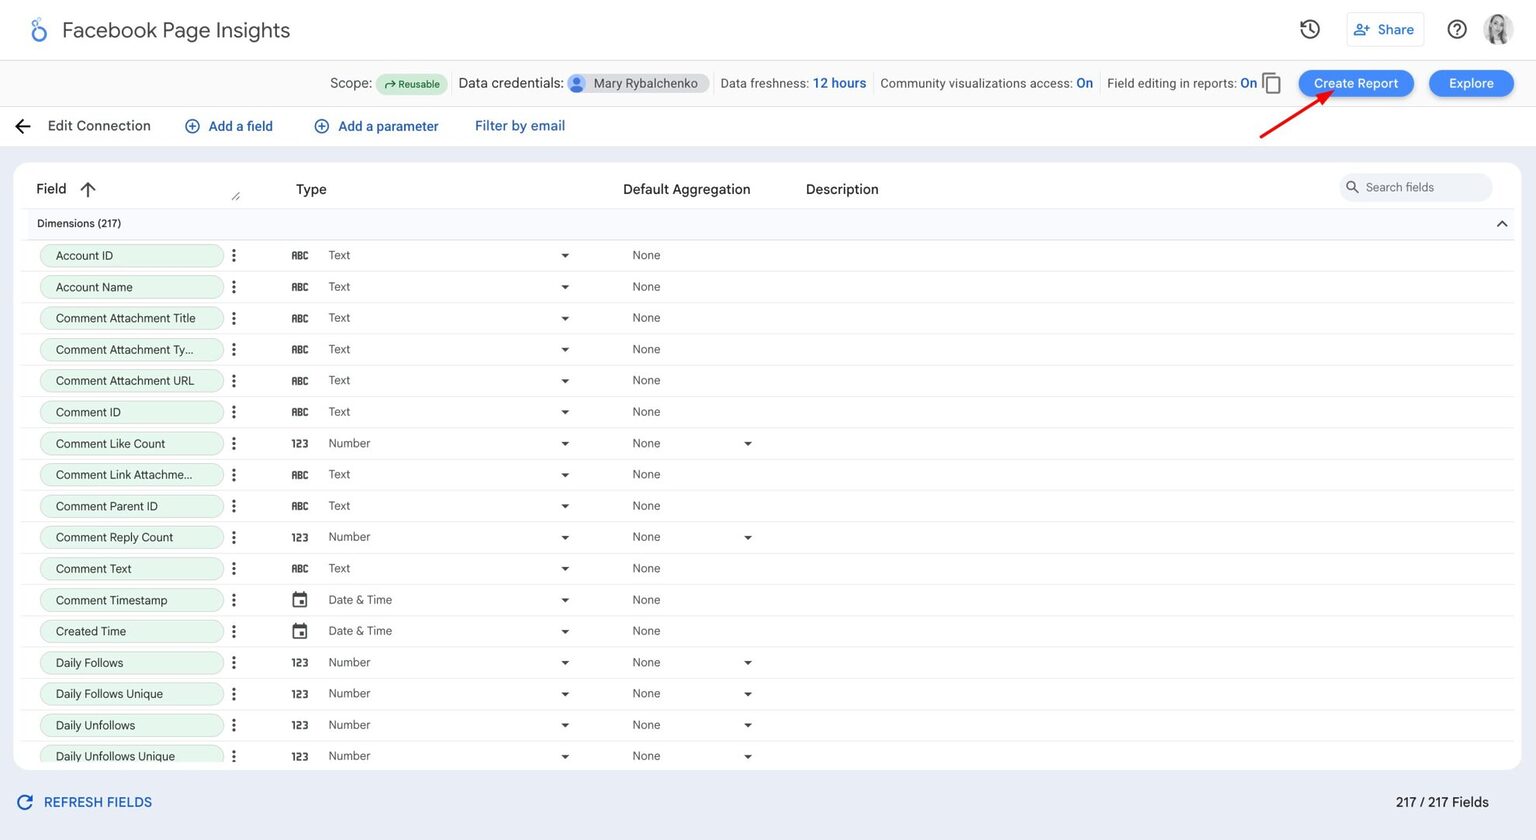The width and height of the screenshot is (1536, 840).
Task: Click the Reusable scope chip
Action: (411, 84)
